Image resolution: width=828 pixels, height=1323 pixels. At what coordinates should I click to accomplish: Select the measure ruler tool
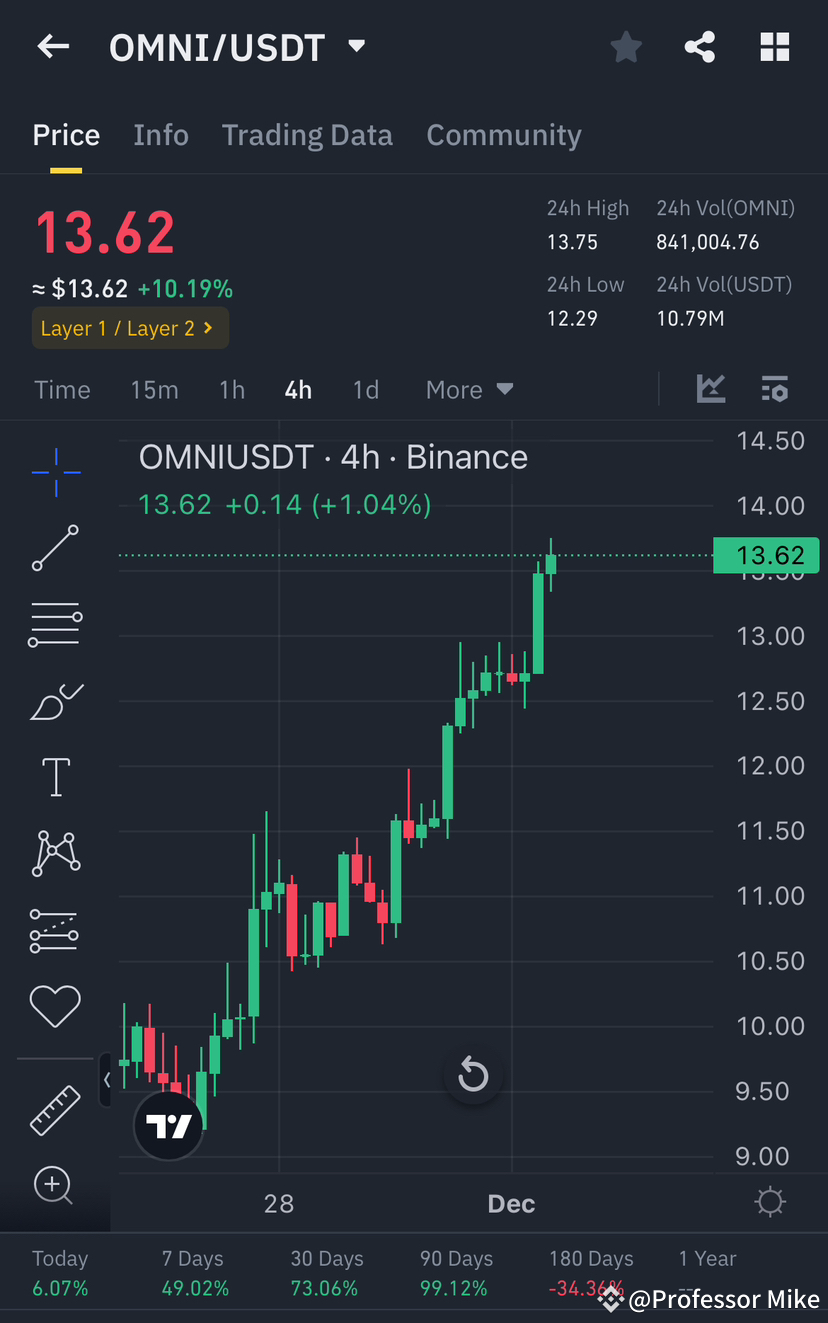point(55,1110)
